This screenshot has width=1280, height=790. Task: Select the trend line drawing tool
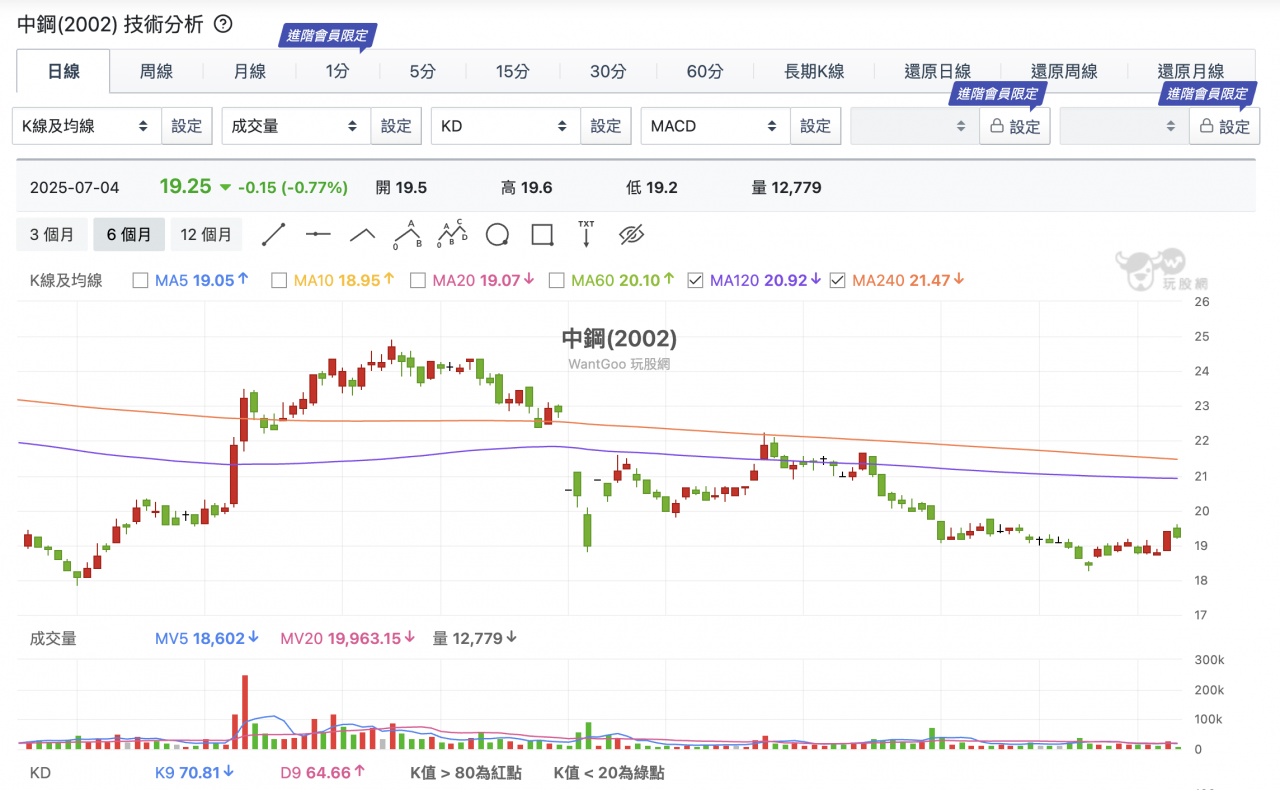point(274,235)
